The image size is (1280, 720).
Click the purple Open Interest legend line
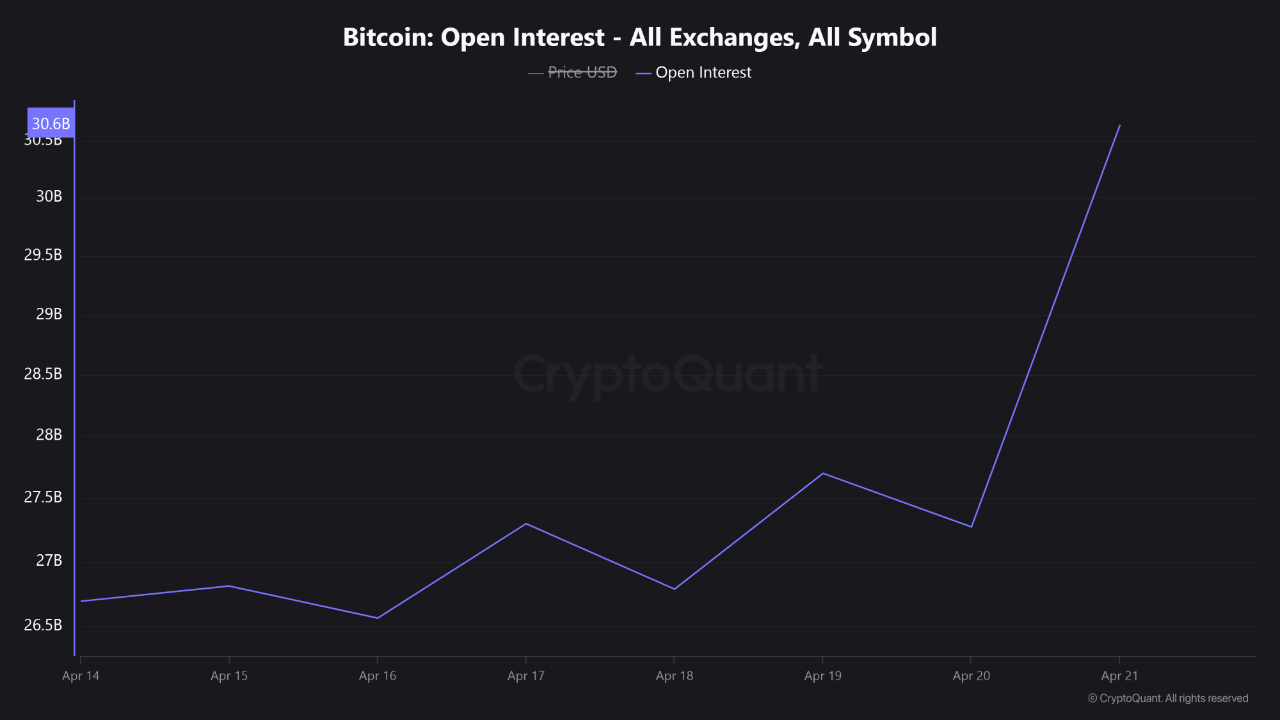643,72
